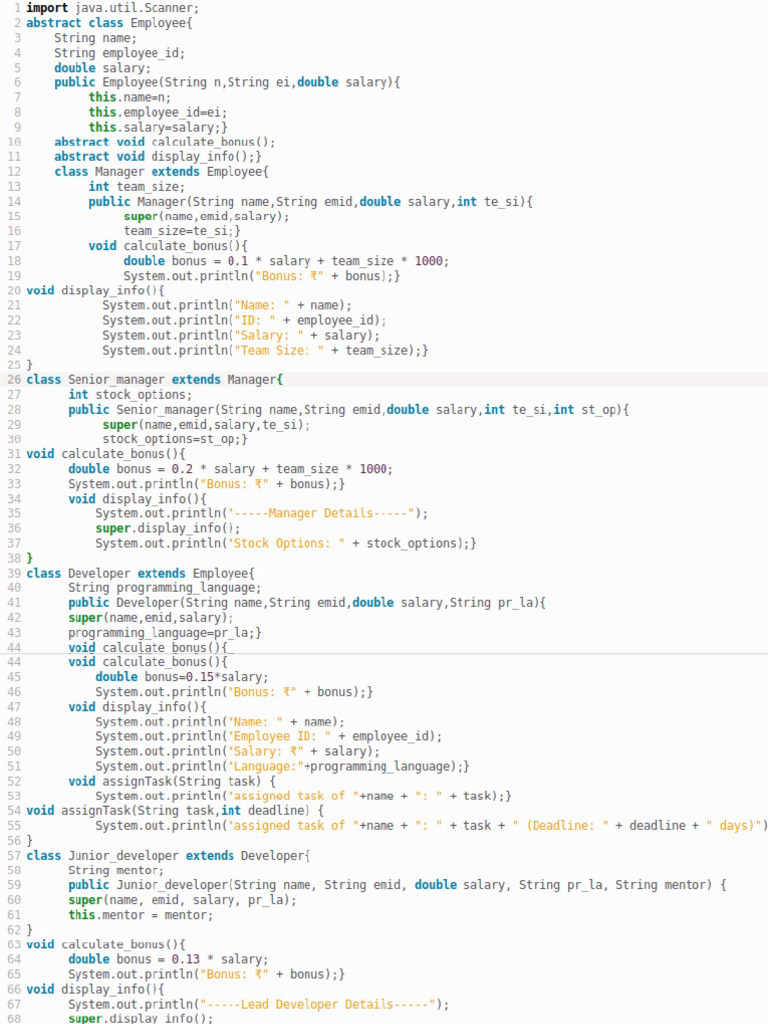Click line number 57 in the gutter
The height and width of the screenshot is (1024, 768).
[14, 856]
